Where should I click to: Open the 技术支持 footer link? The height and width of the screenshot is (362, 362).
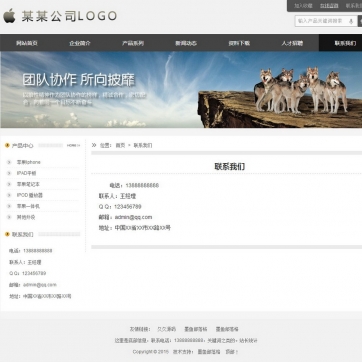209,352
